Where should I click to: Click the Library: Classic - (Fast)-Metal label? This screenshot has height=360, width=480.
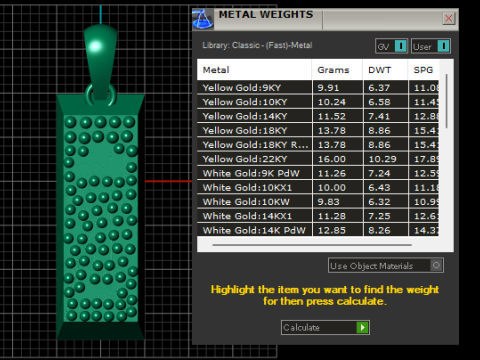coord(257,45)
